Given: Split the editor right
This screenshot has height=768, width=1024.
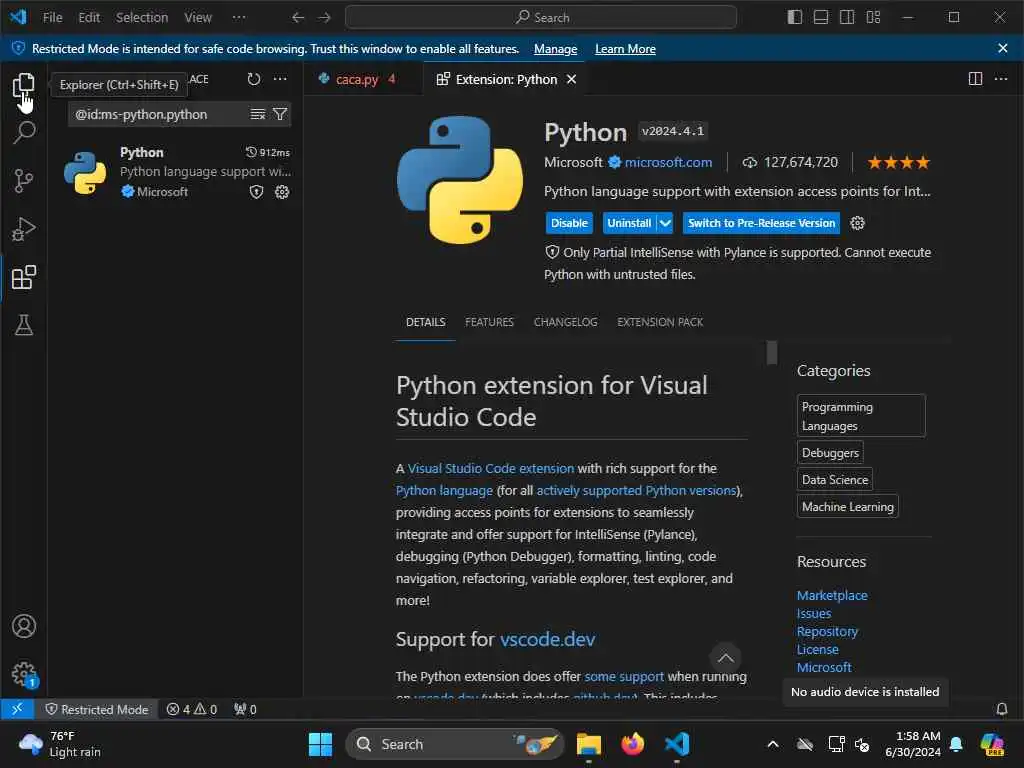Looking at the screenshot, I should tap(975, 79).
